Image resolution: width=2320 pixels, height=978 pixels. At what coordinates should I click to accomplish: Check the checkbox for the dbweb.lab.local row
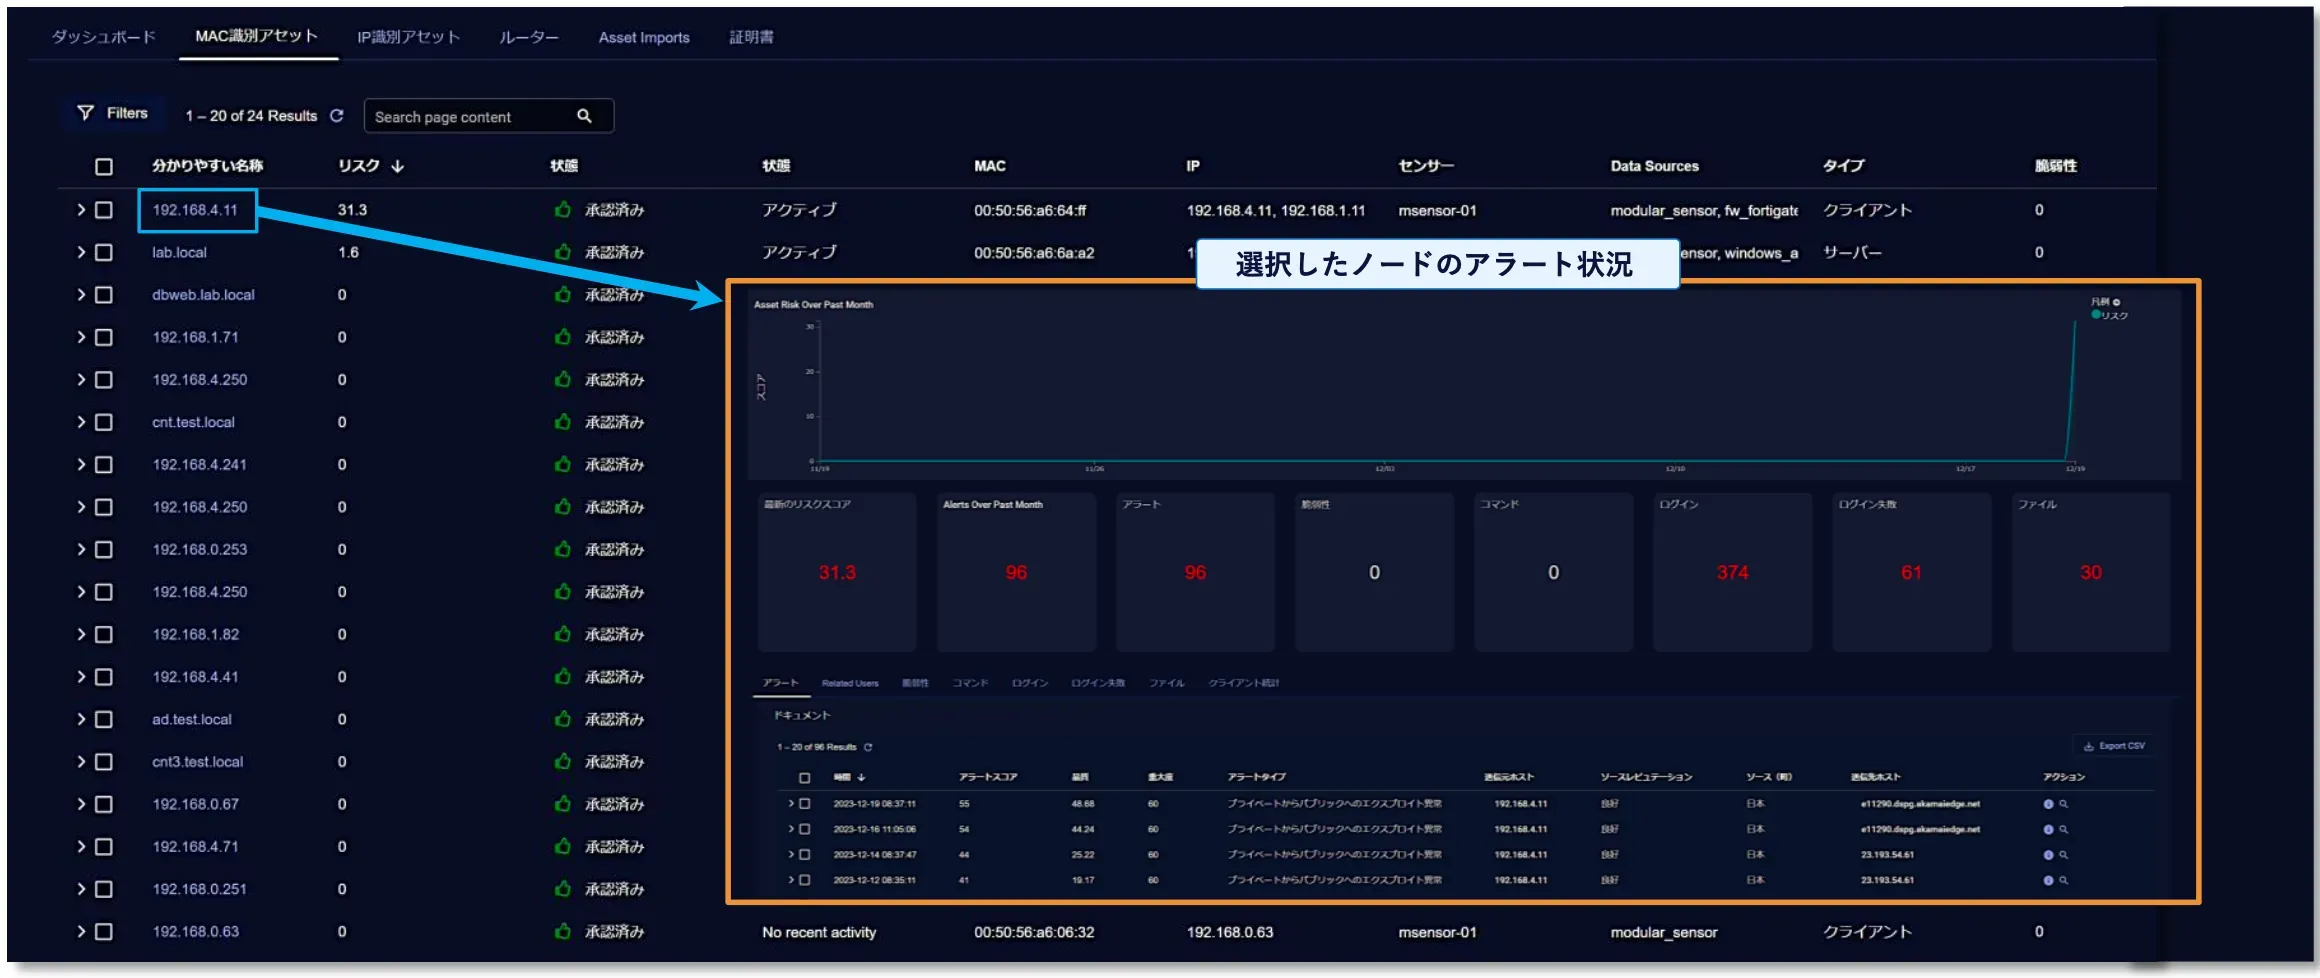coord(104,295)
